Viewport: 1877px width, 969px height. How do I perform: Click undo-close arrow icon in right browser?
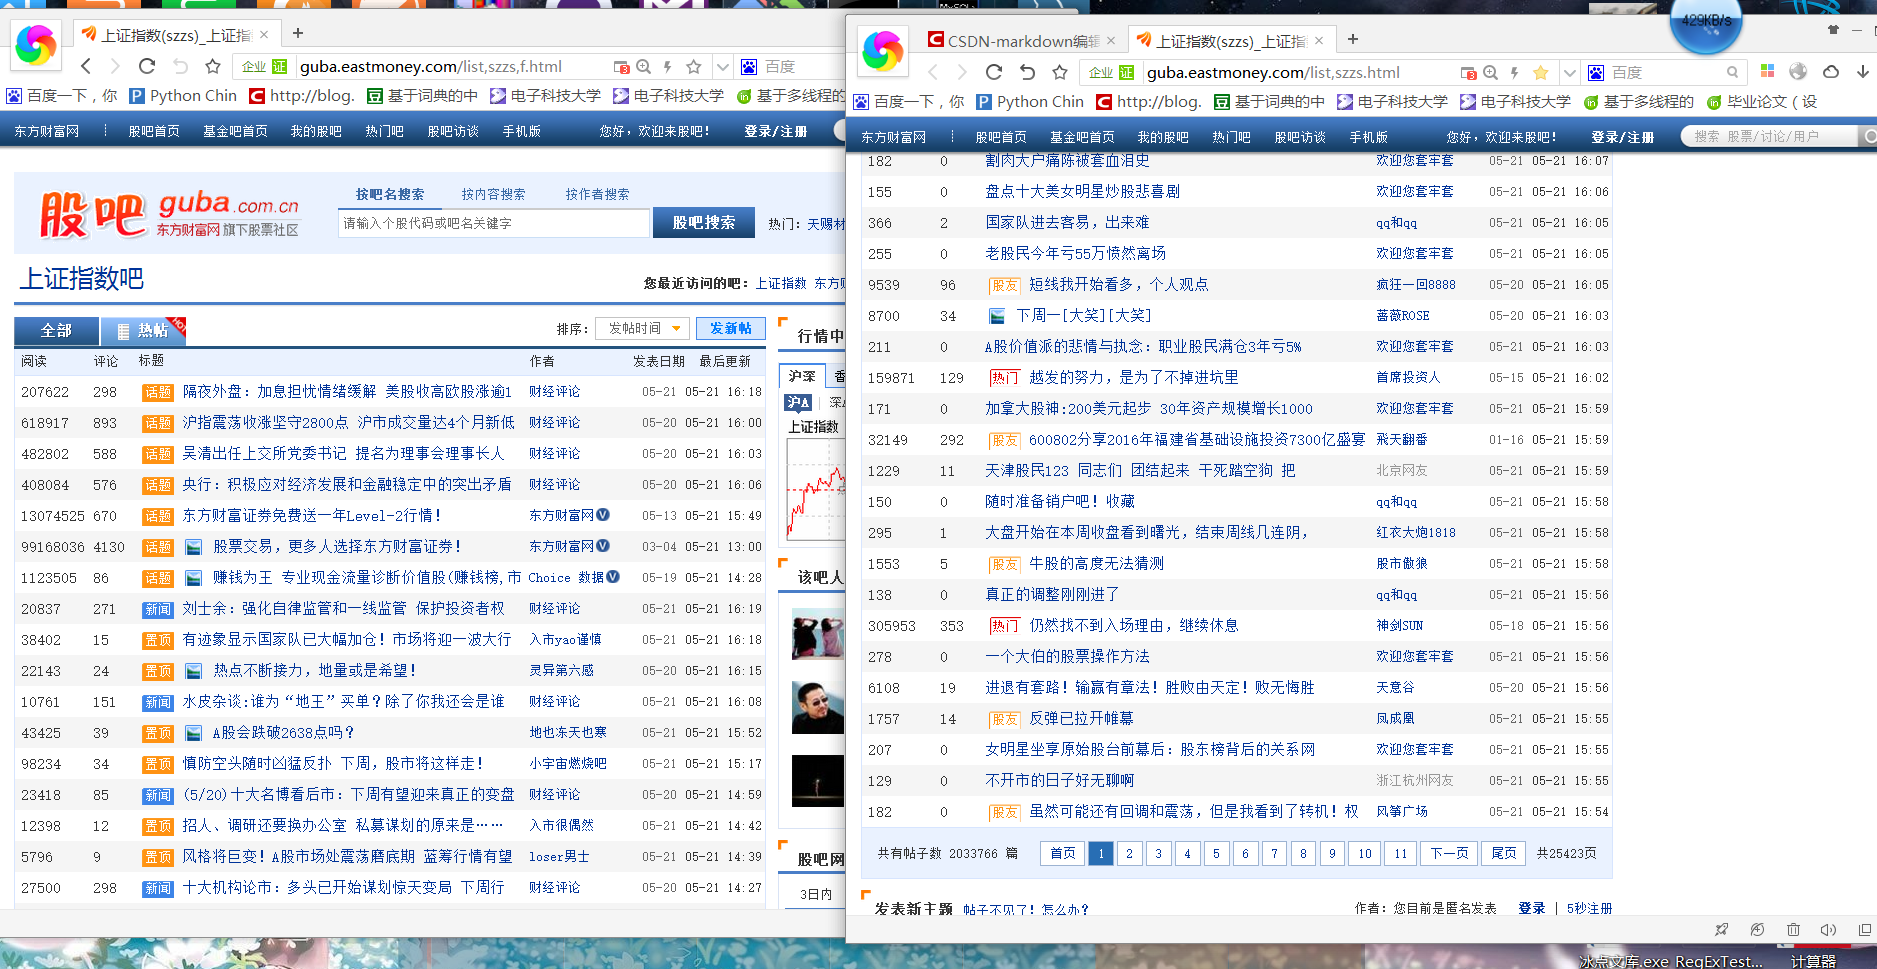tap(1027, 72)
